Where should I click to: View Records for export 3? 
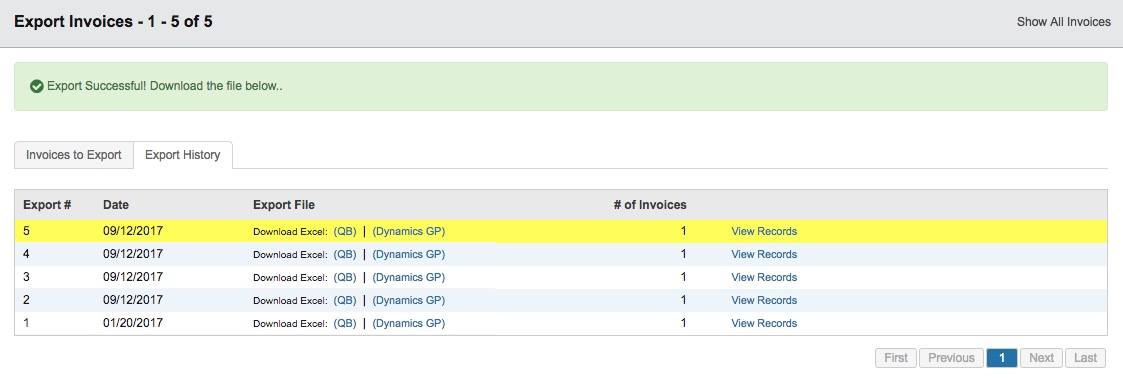click(764, 277)
